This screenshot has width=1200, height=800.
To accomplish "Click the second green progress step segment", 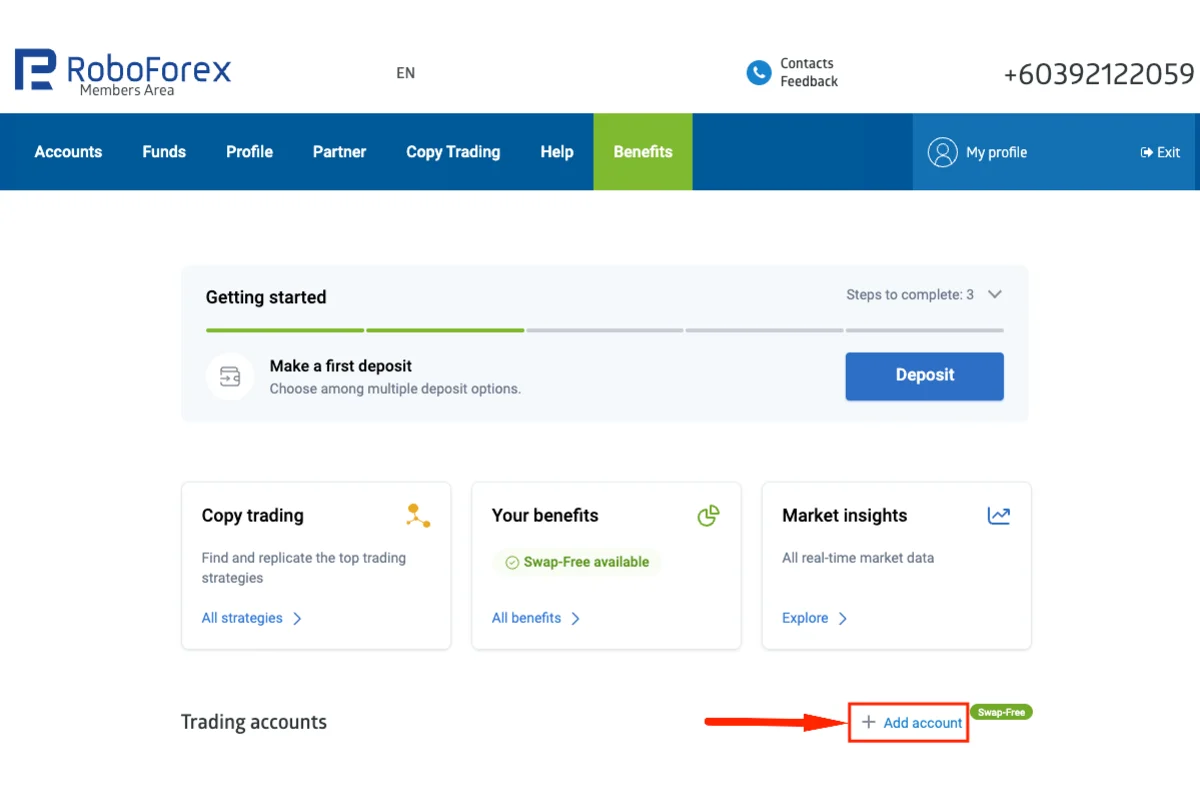I will pyautogui.click(x=445, y=330).
